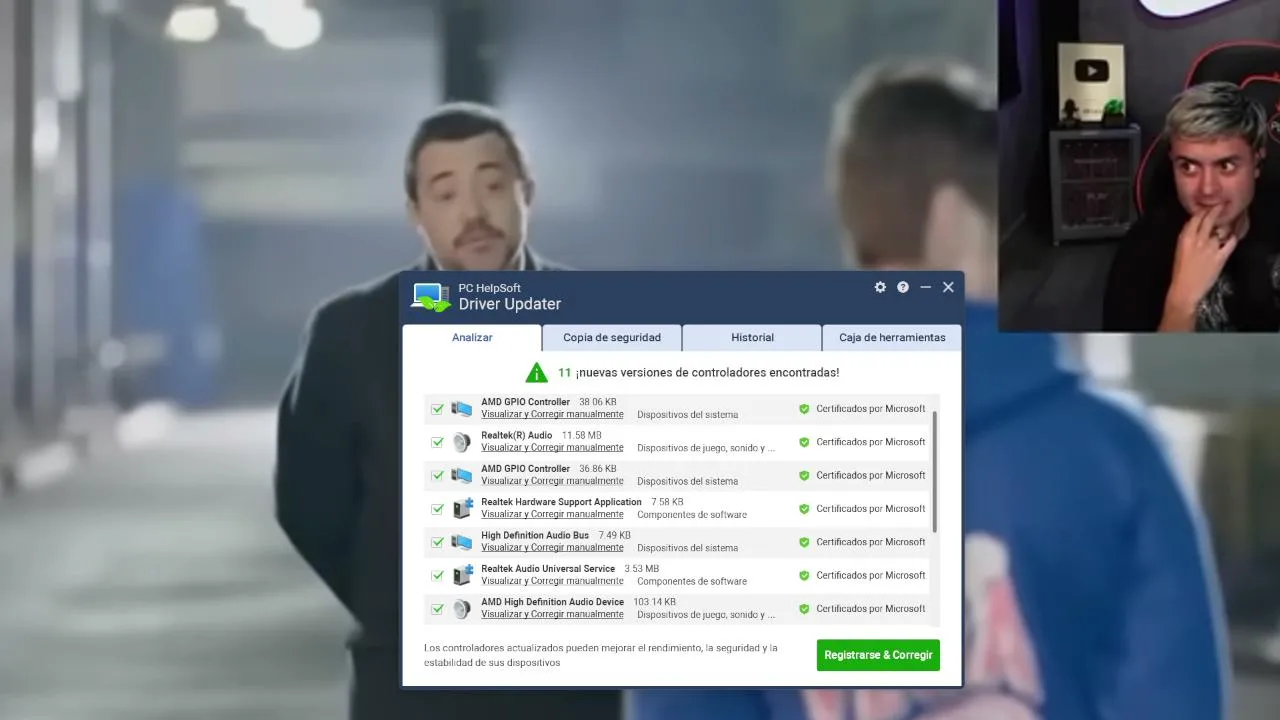This screenshot has height=720, width=1280.
Task: Deselect Realtek Hardware Support Application checkbox
Action: click(437, 509)
